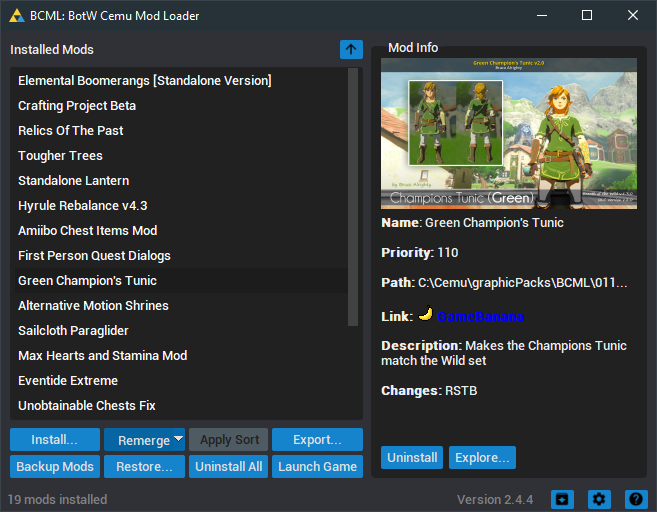Select Tougher Trees mod
This screenshot has width=657, height=512.
[x=181, y=155]
